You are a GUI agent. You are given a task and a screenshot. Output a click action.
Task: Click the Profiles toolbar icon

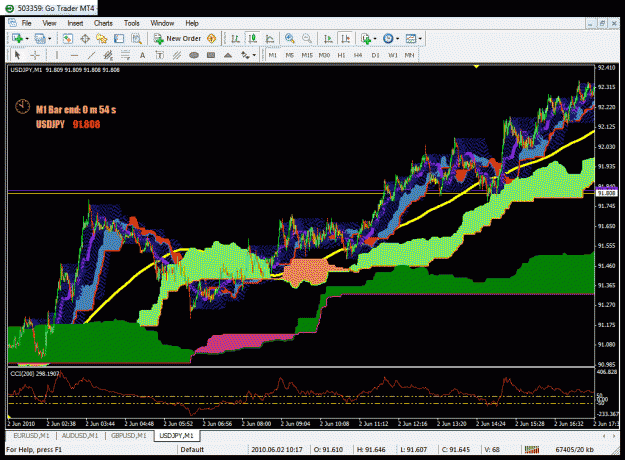[40, 38]
